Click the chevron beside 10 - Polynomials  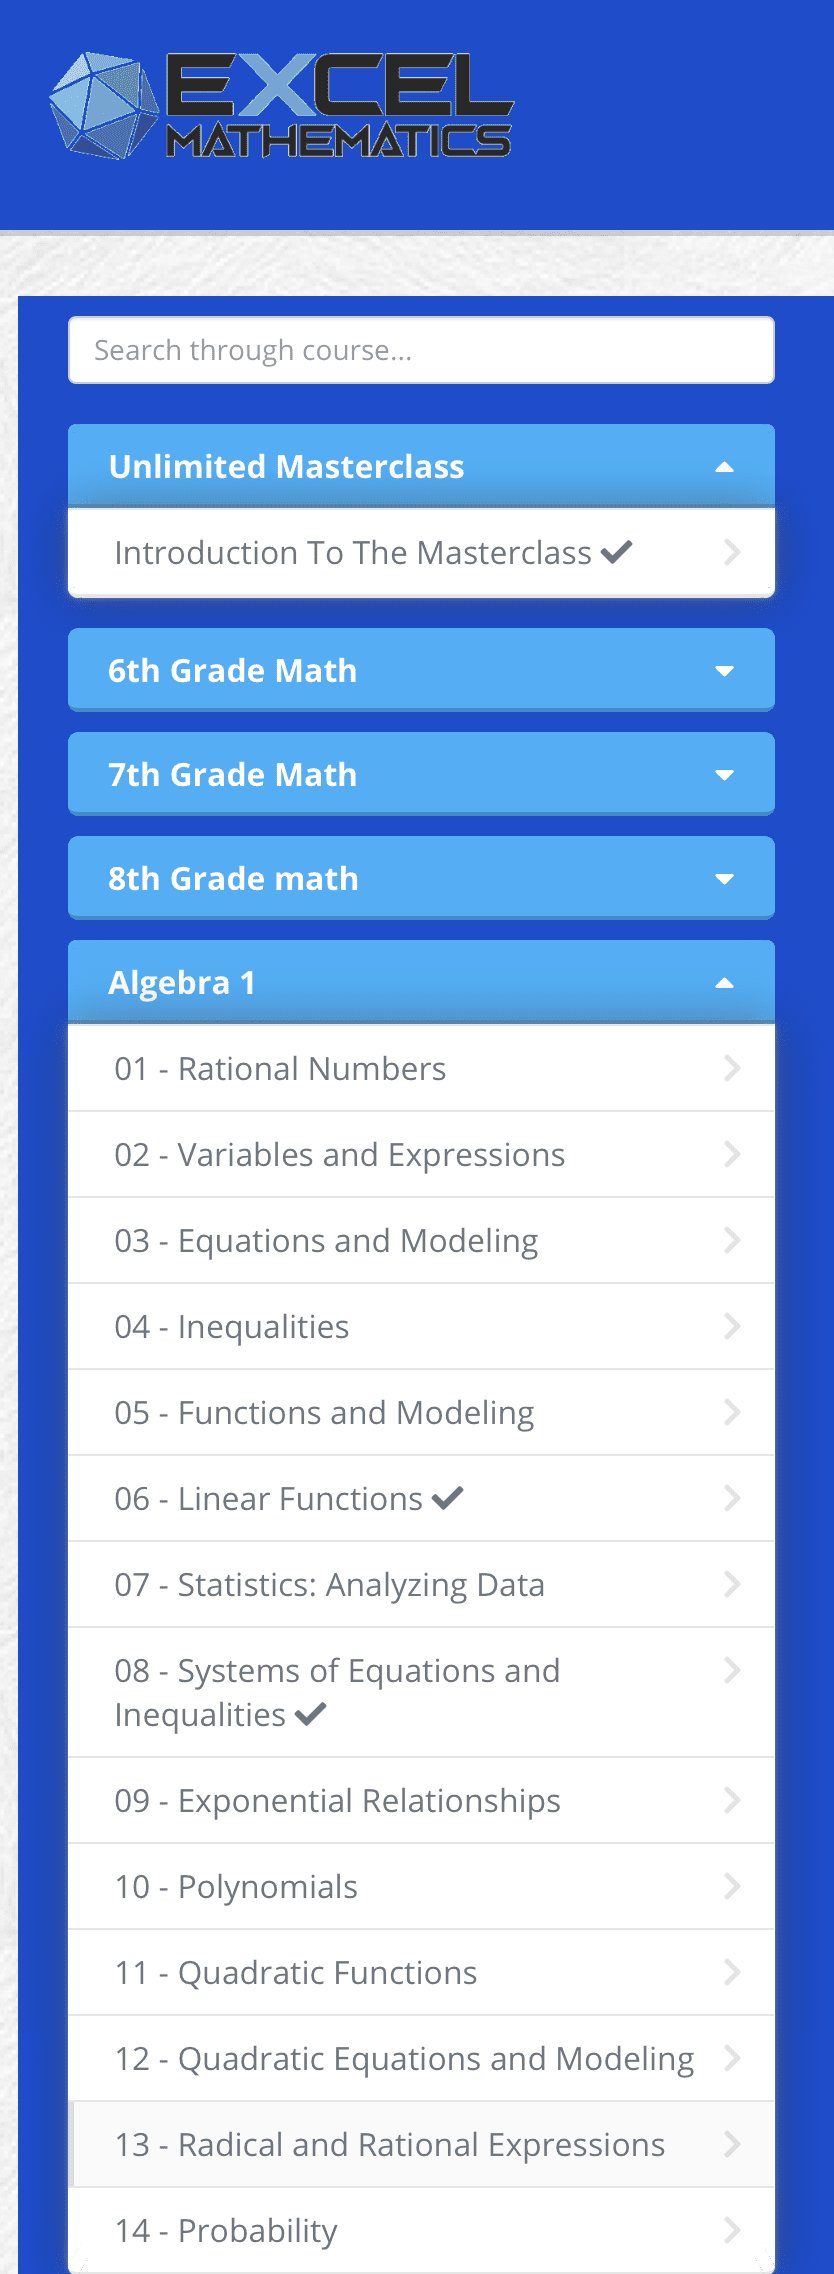point(731,1886)
